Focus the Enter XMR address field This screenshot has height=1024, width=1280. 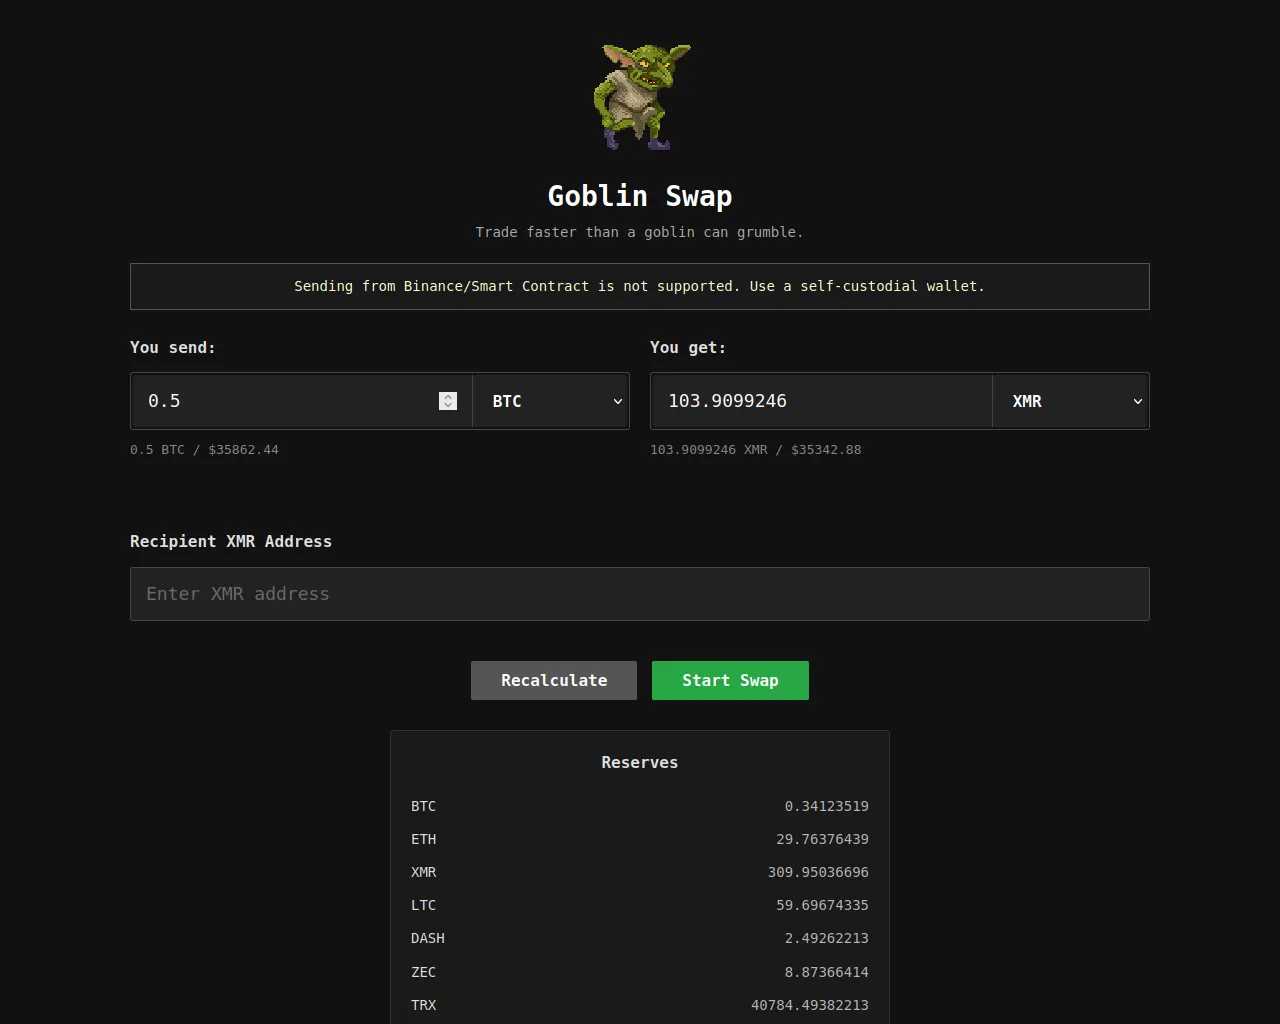[640, 594]
